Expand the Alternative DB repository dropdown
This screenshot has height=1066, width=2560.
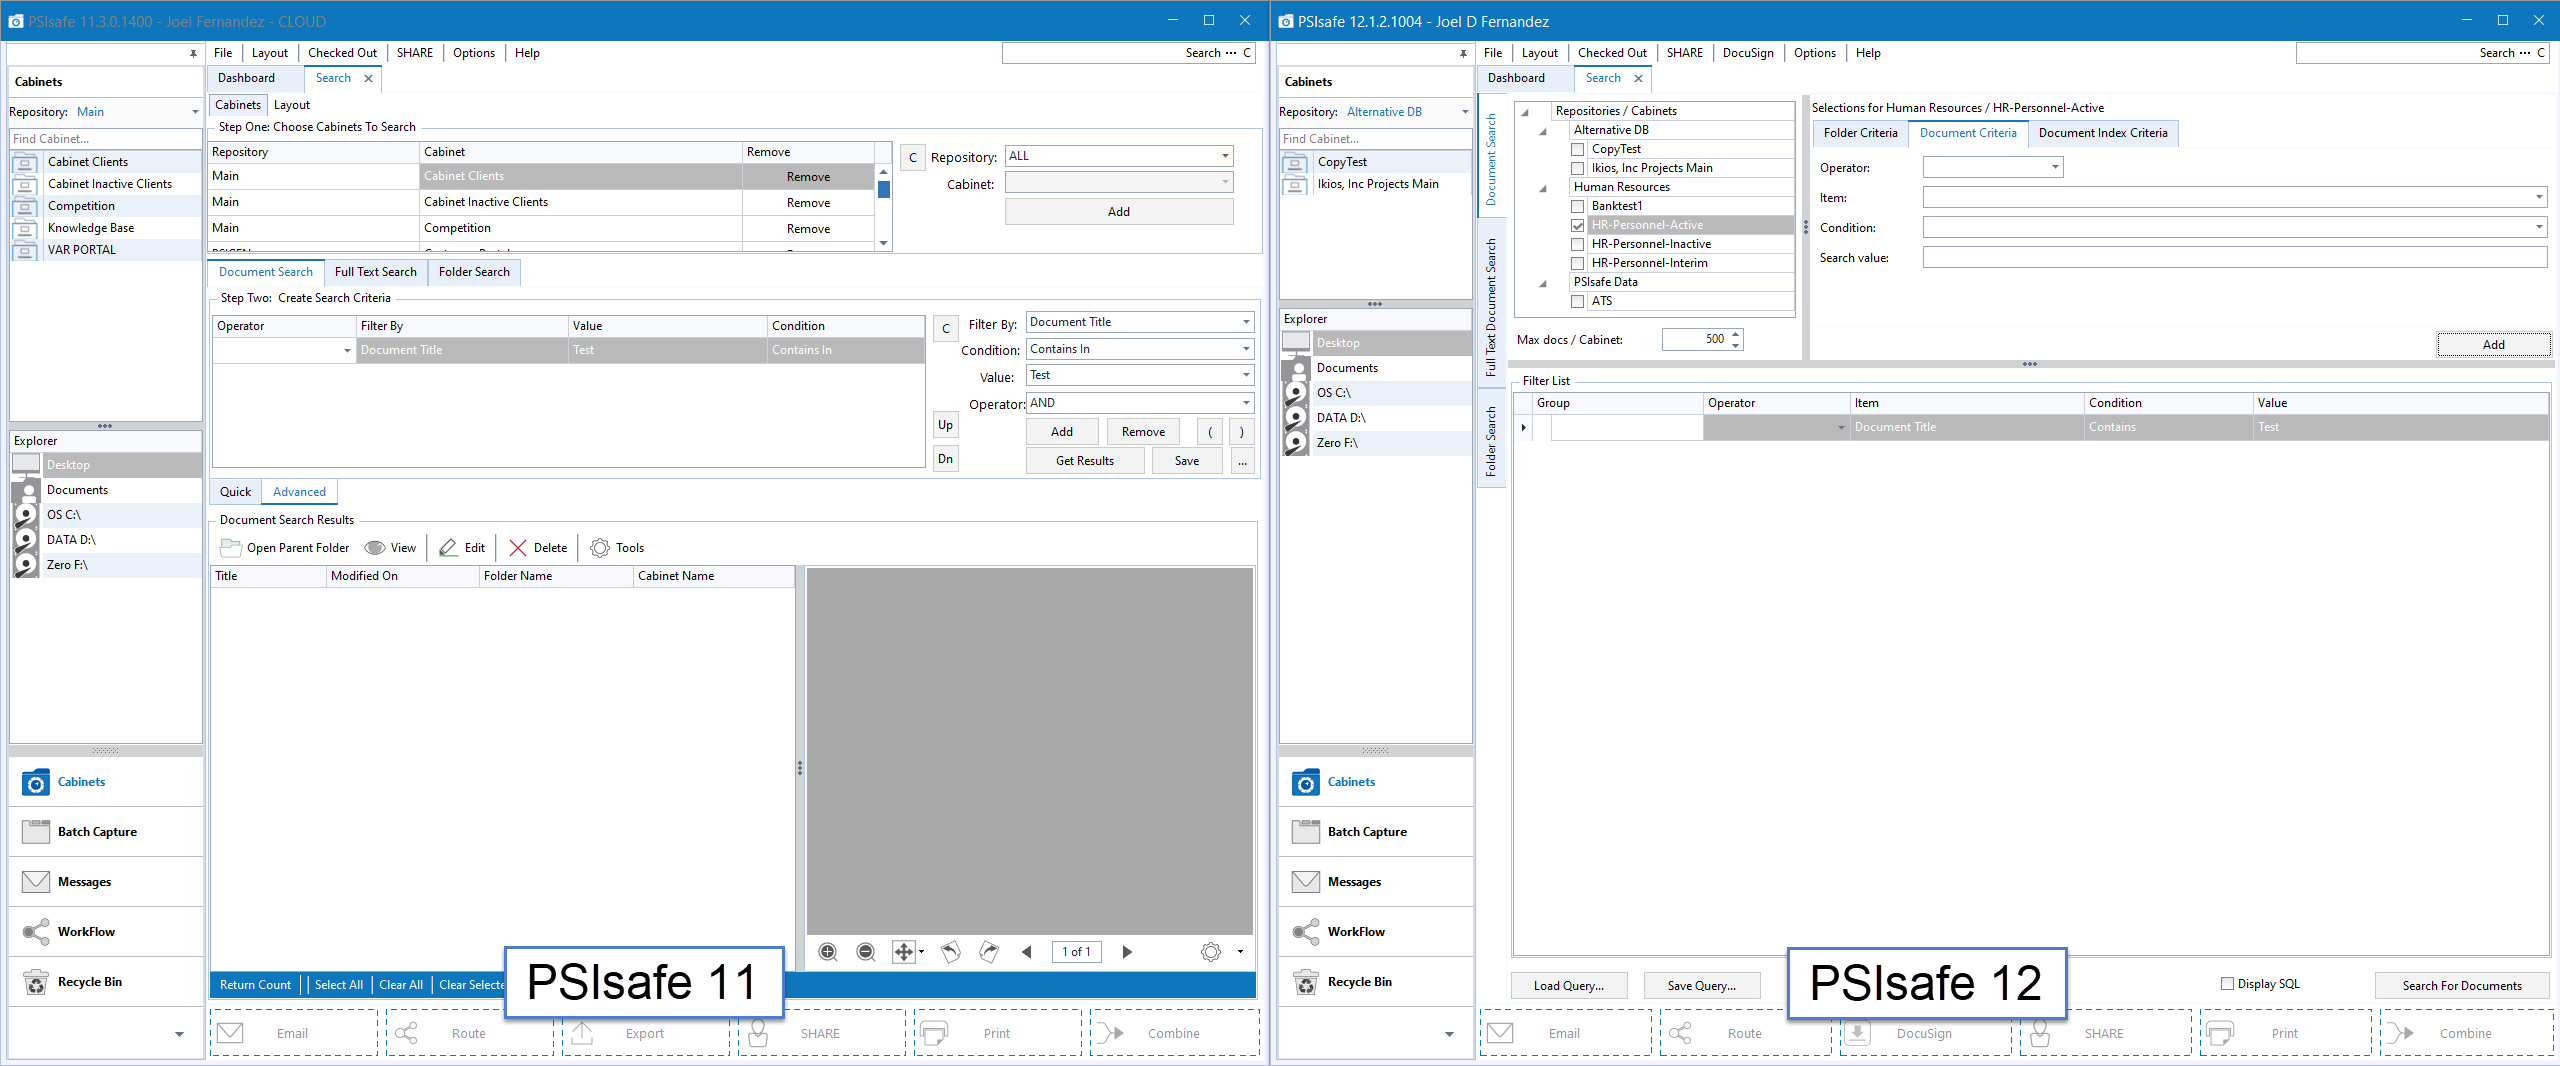coord(1465,112)
